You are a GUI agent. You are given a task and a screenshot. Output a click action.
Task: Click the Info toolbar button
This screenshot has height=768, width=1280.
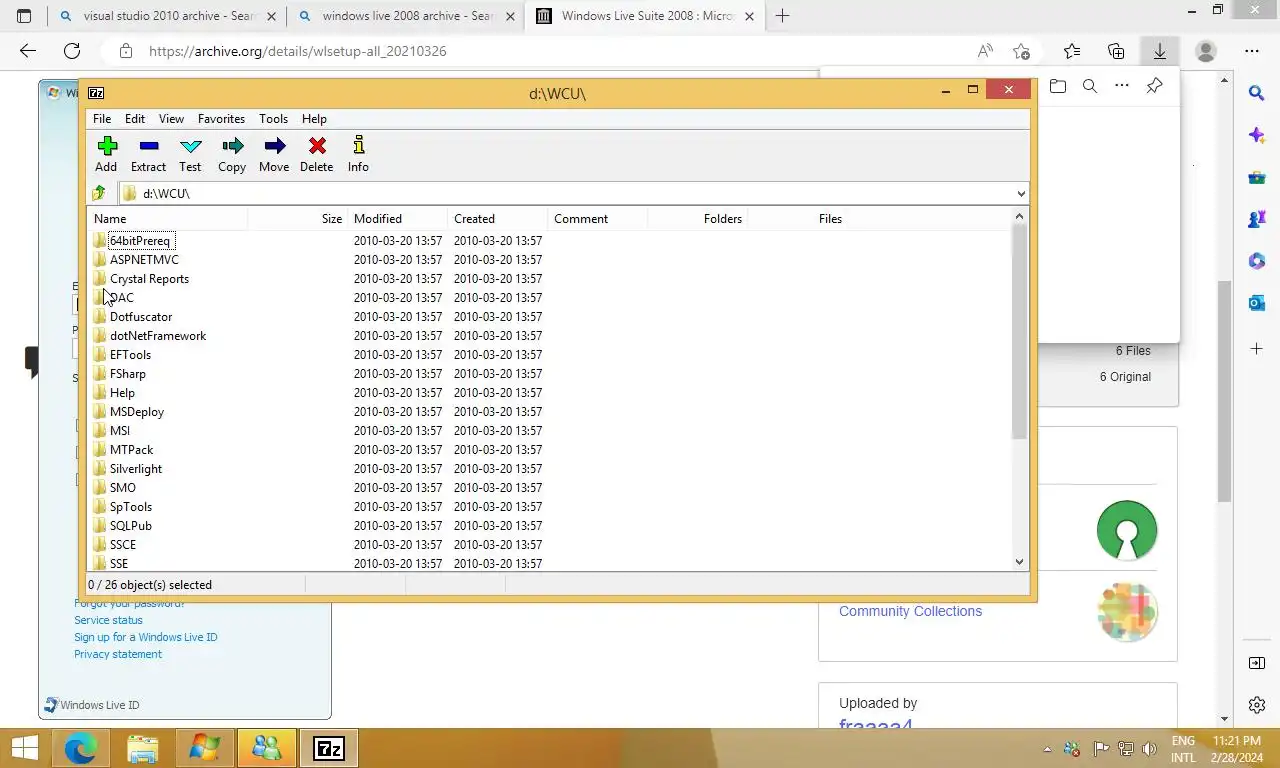tap(358, 155)
